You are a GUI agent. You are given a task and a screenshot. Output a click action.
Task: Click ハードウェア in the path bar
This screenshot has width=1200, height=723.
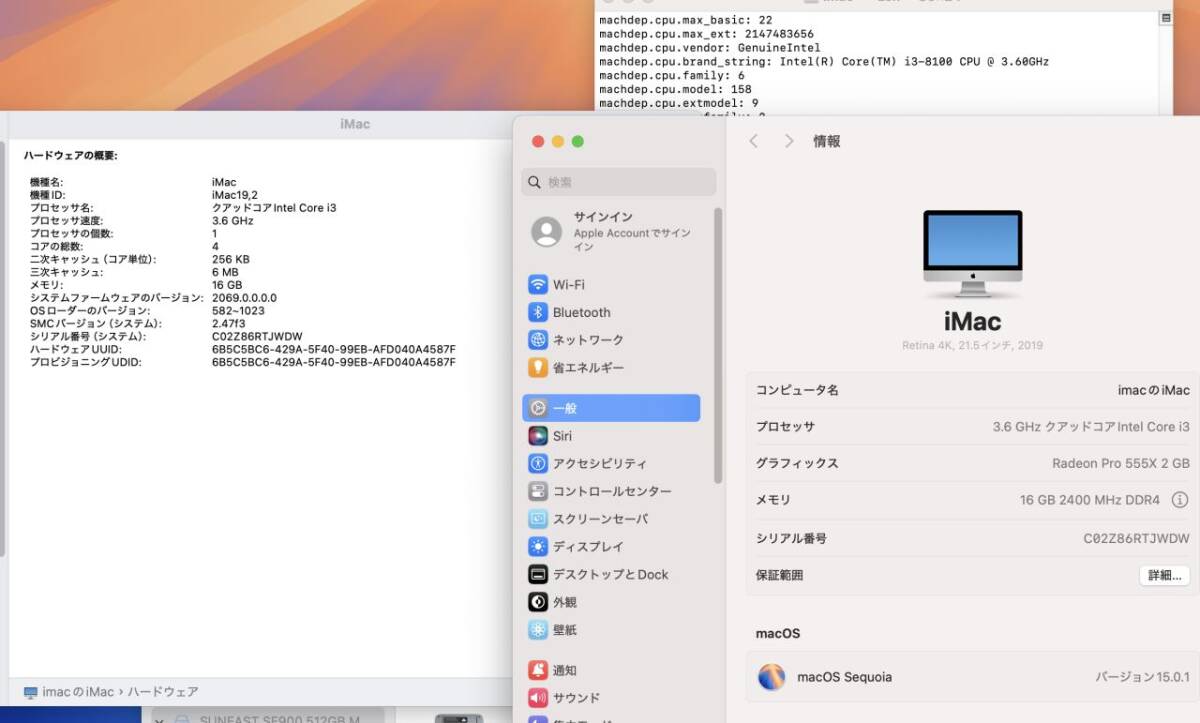162,691
